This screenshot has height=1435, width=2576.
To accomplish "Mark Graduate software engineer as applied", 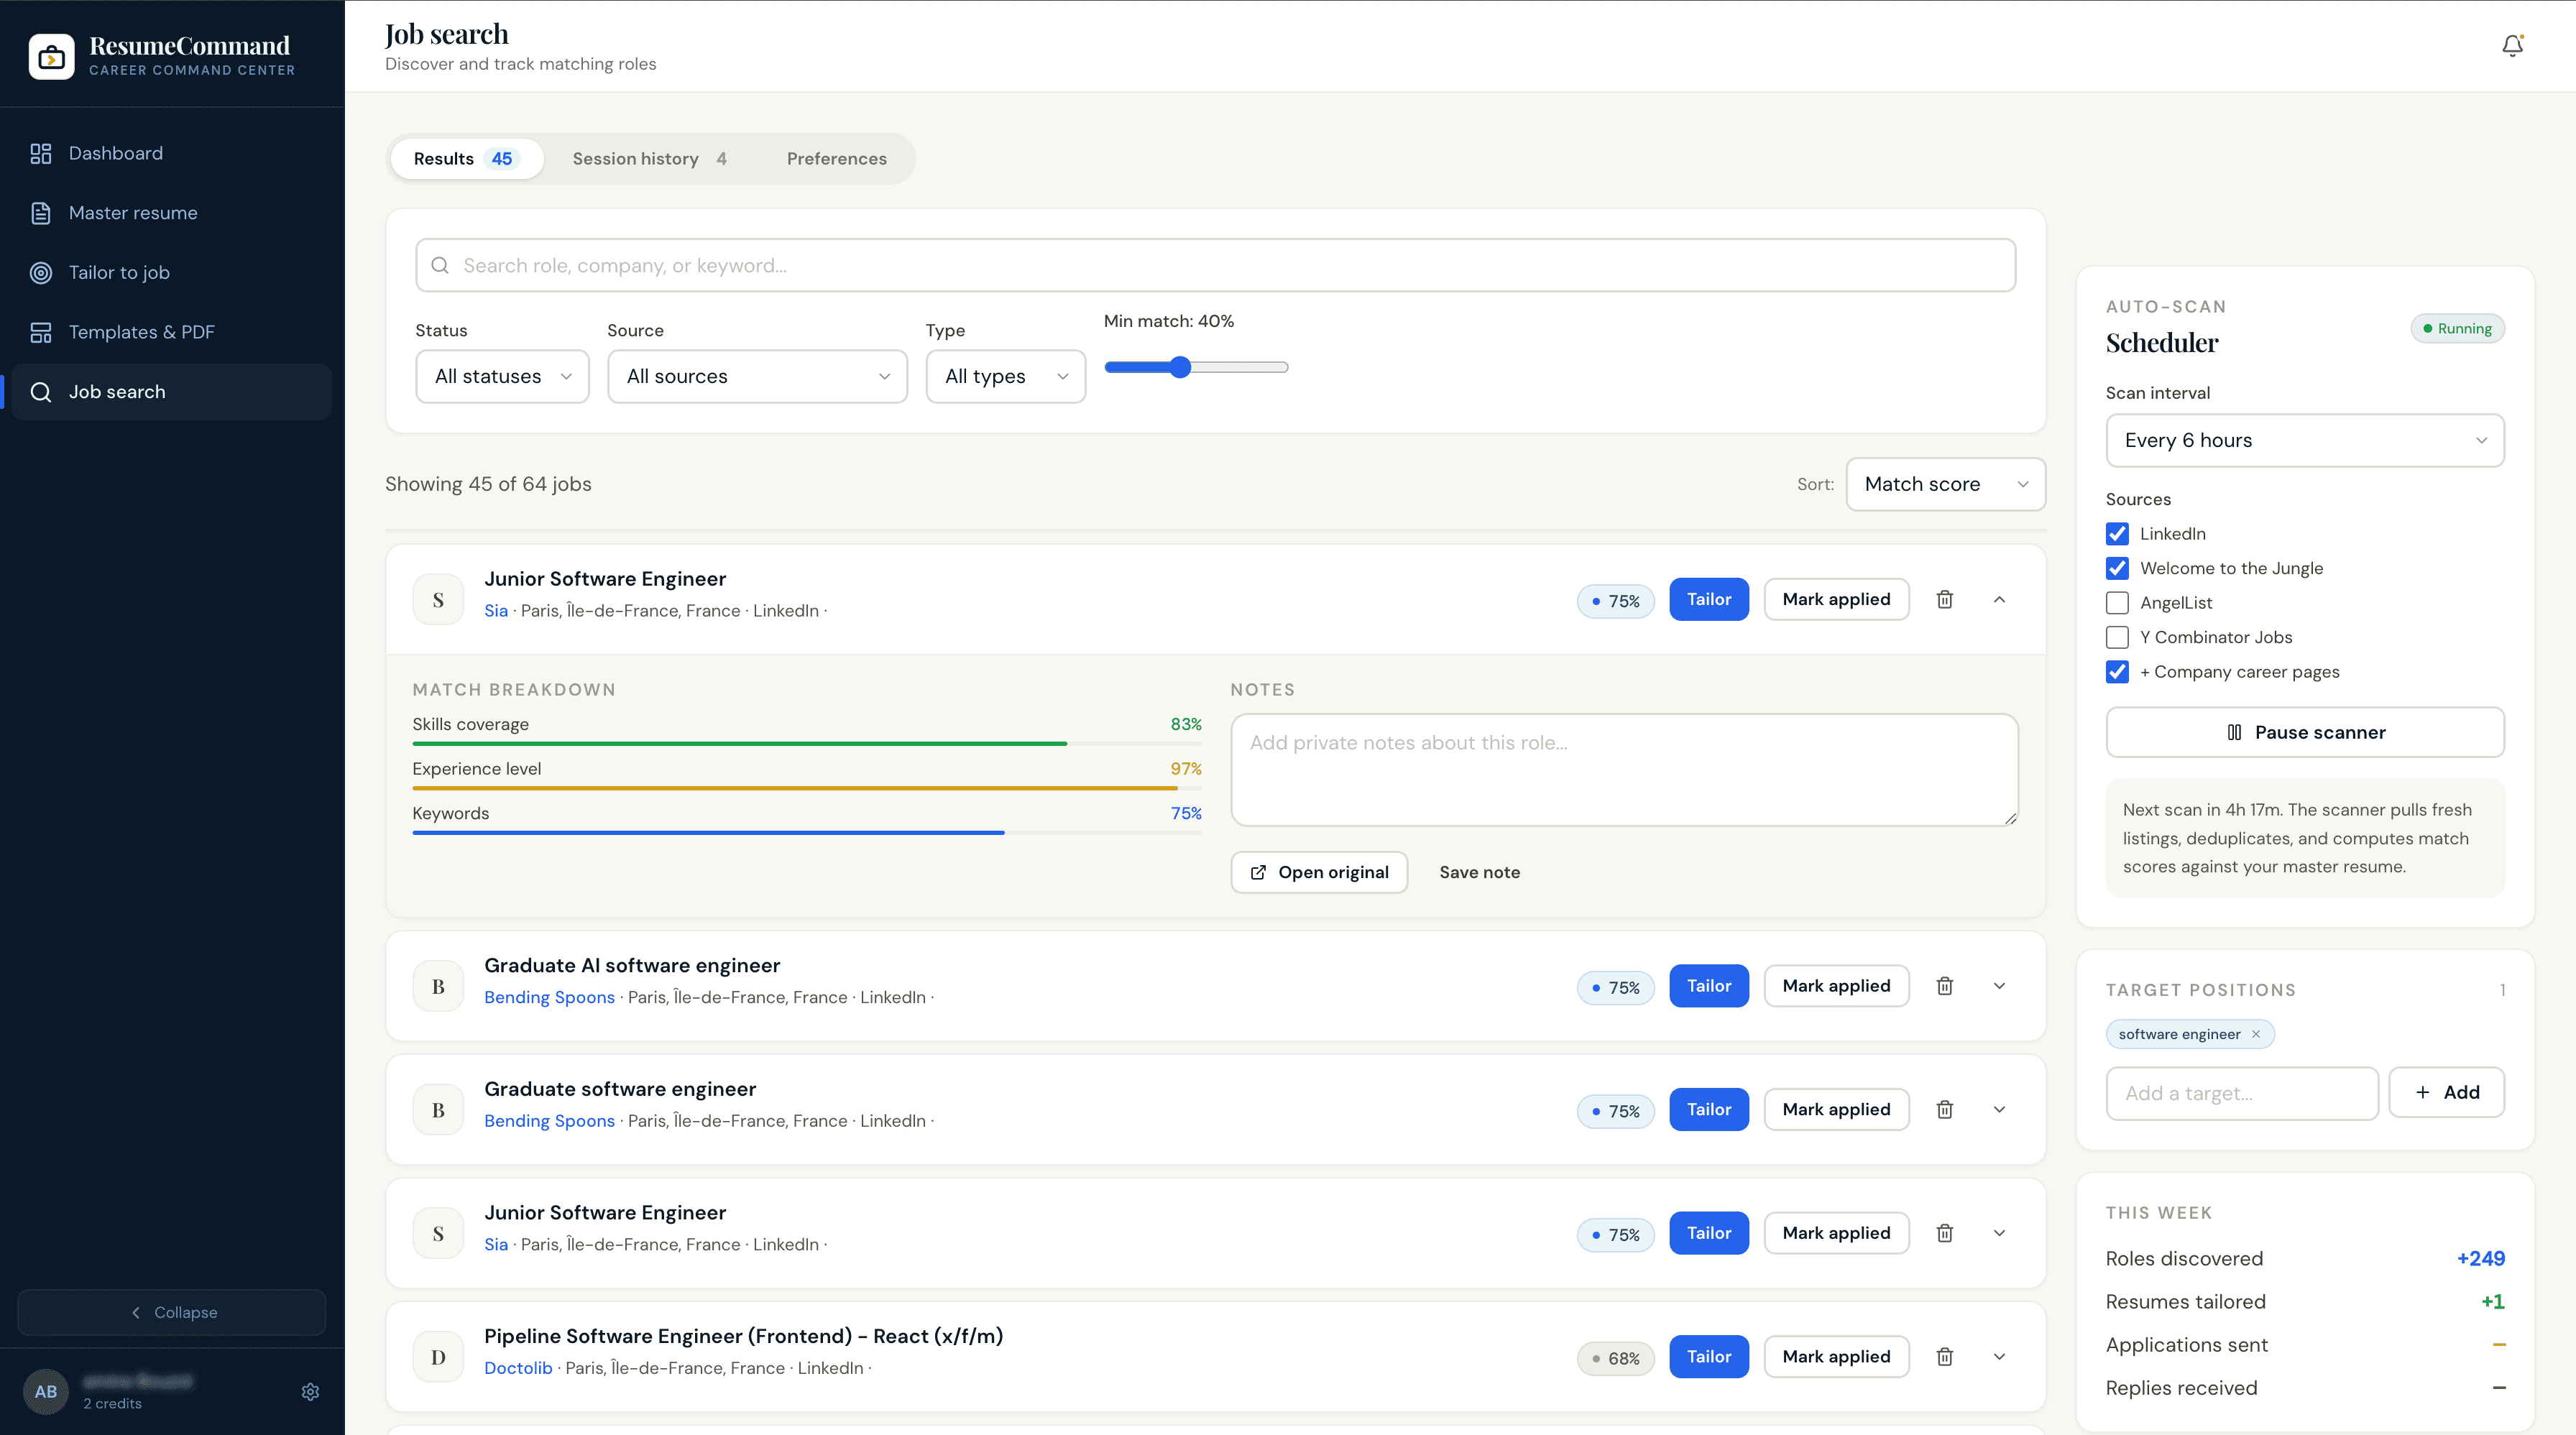I will pos(1836,1109).
